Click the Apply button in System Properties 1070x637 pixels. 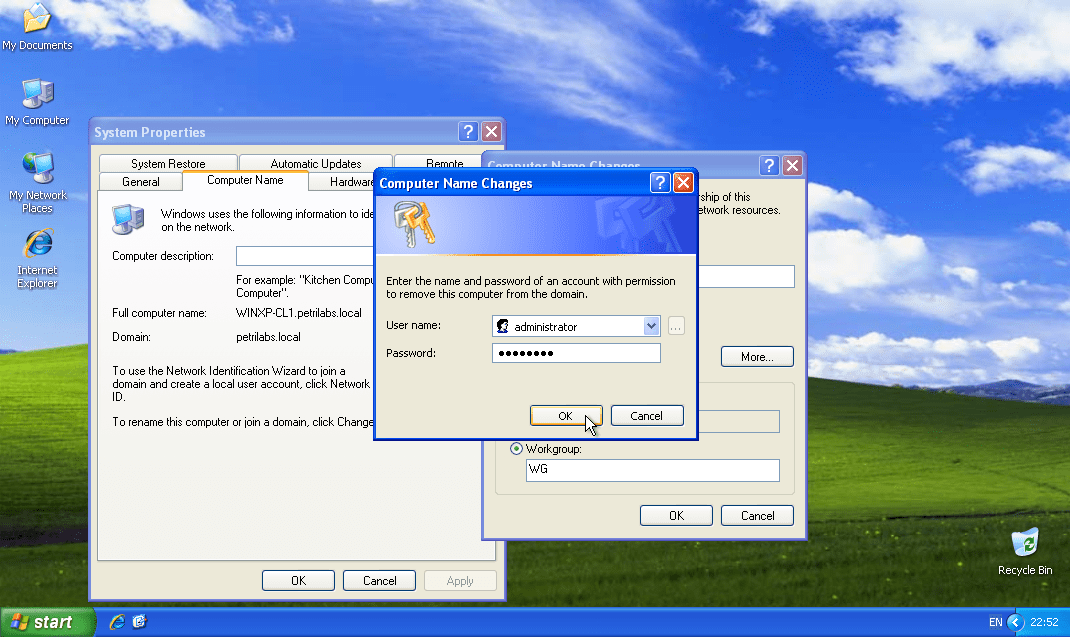click(x=460, y=580)
